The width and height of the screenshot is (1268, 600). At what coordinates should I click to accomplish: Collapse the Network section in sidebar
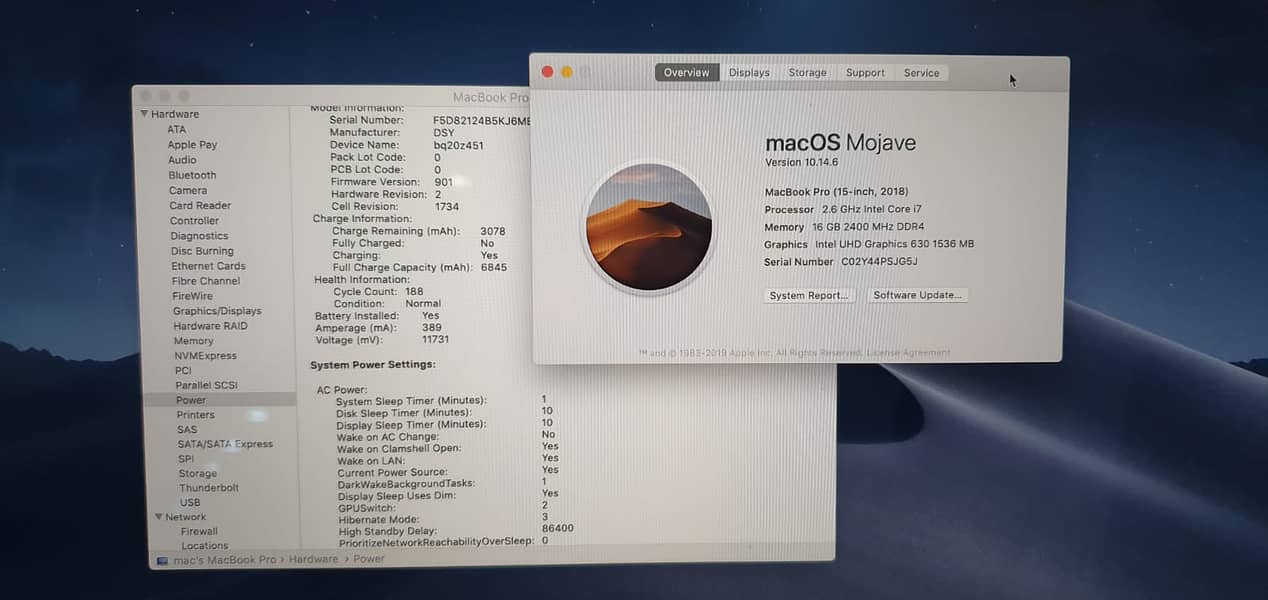(158, 517)
